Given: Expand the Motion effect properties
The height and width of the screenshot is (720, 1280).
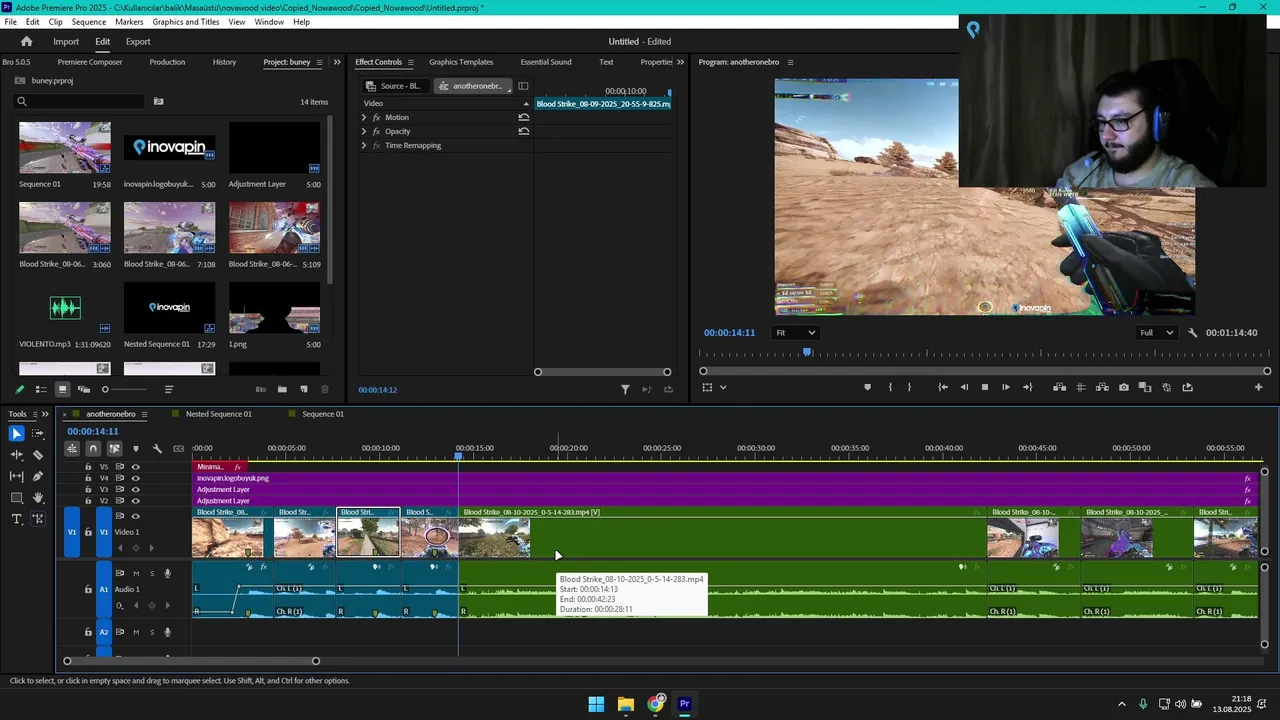Looking at the screenshot, I should 364,117.
